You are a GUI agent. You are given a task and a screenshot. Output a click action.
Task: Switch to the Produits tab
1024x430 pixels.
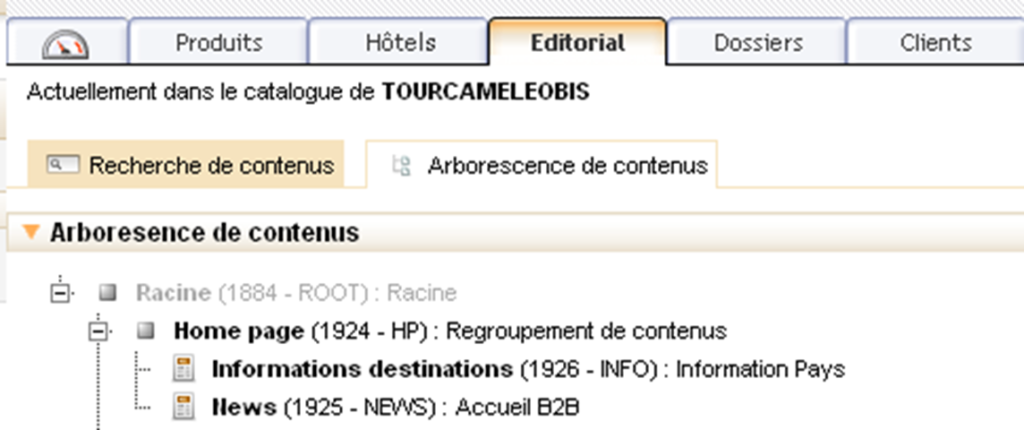click(218, 44)
